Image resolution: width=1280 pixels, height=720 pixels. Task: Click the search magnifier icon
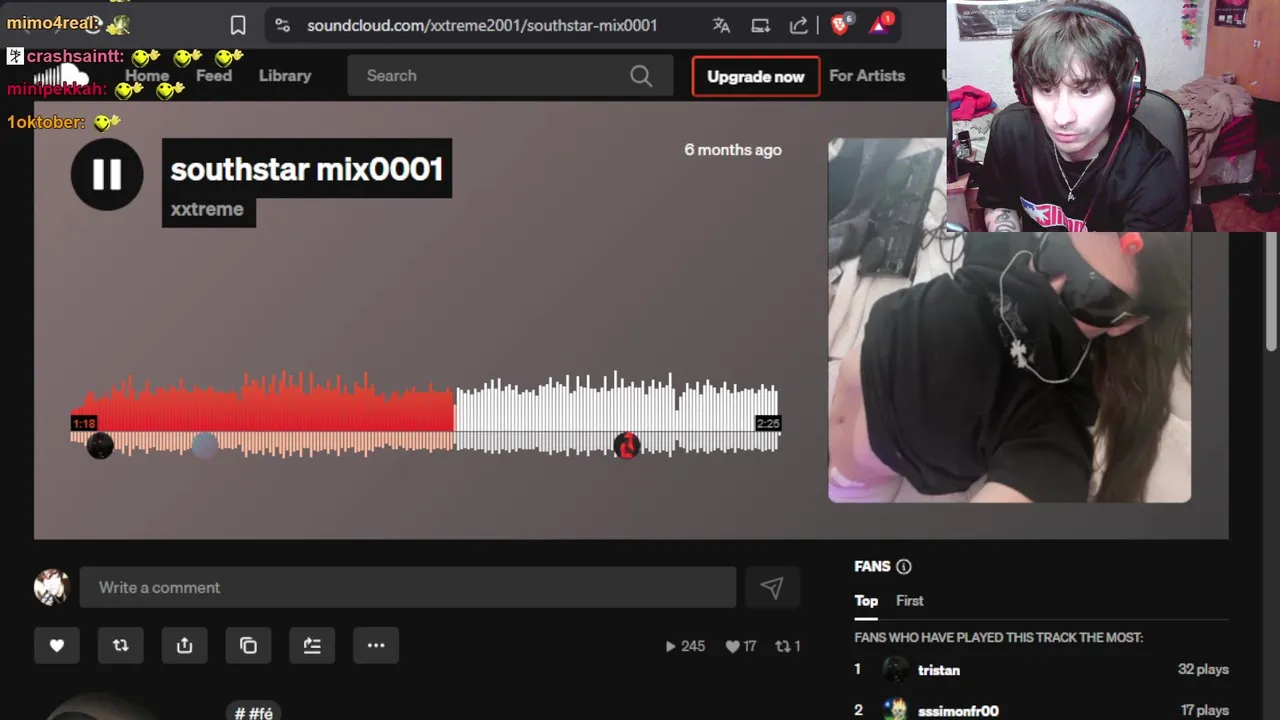tap(641, 76)
